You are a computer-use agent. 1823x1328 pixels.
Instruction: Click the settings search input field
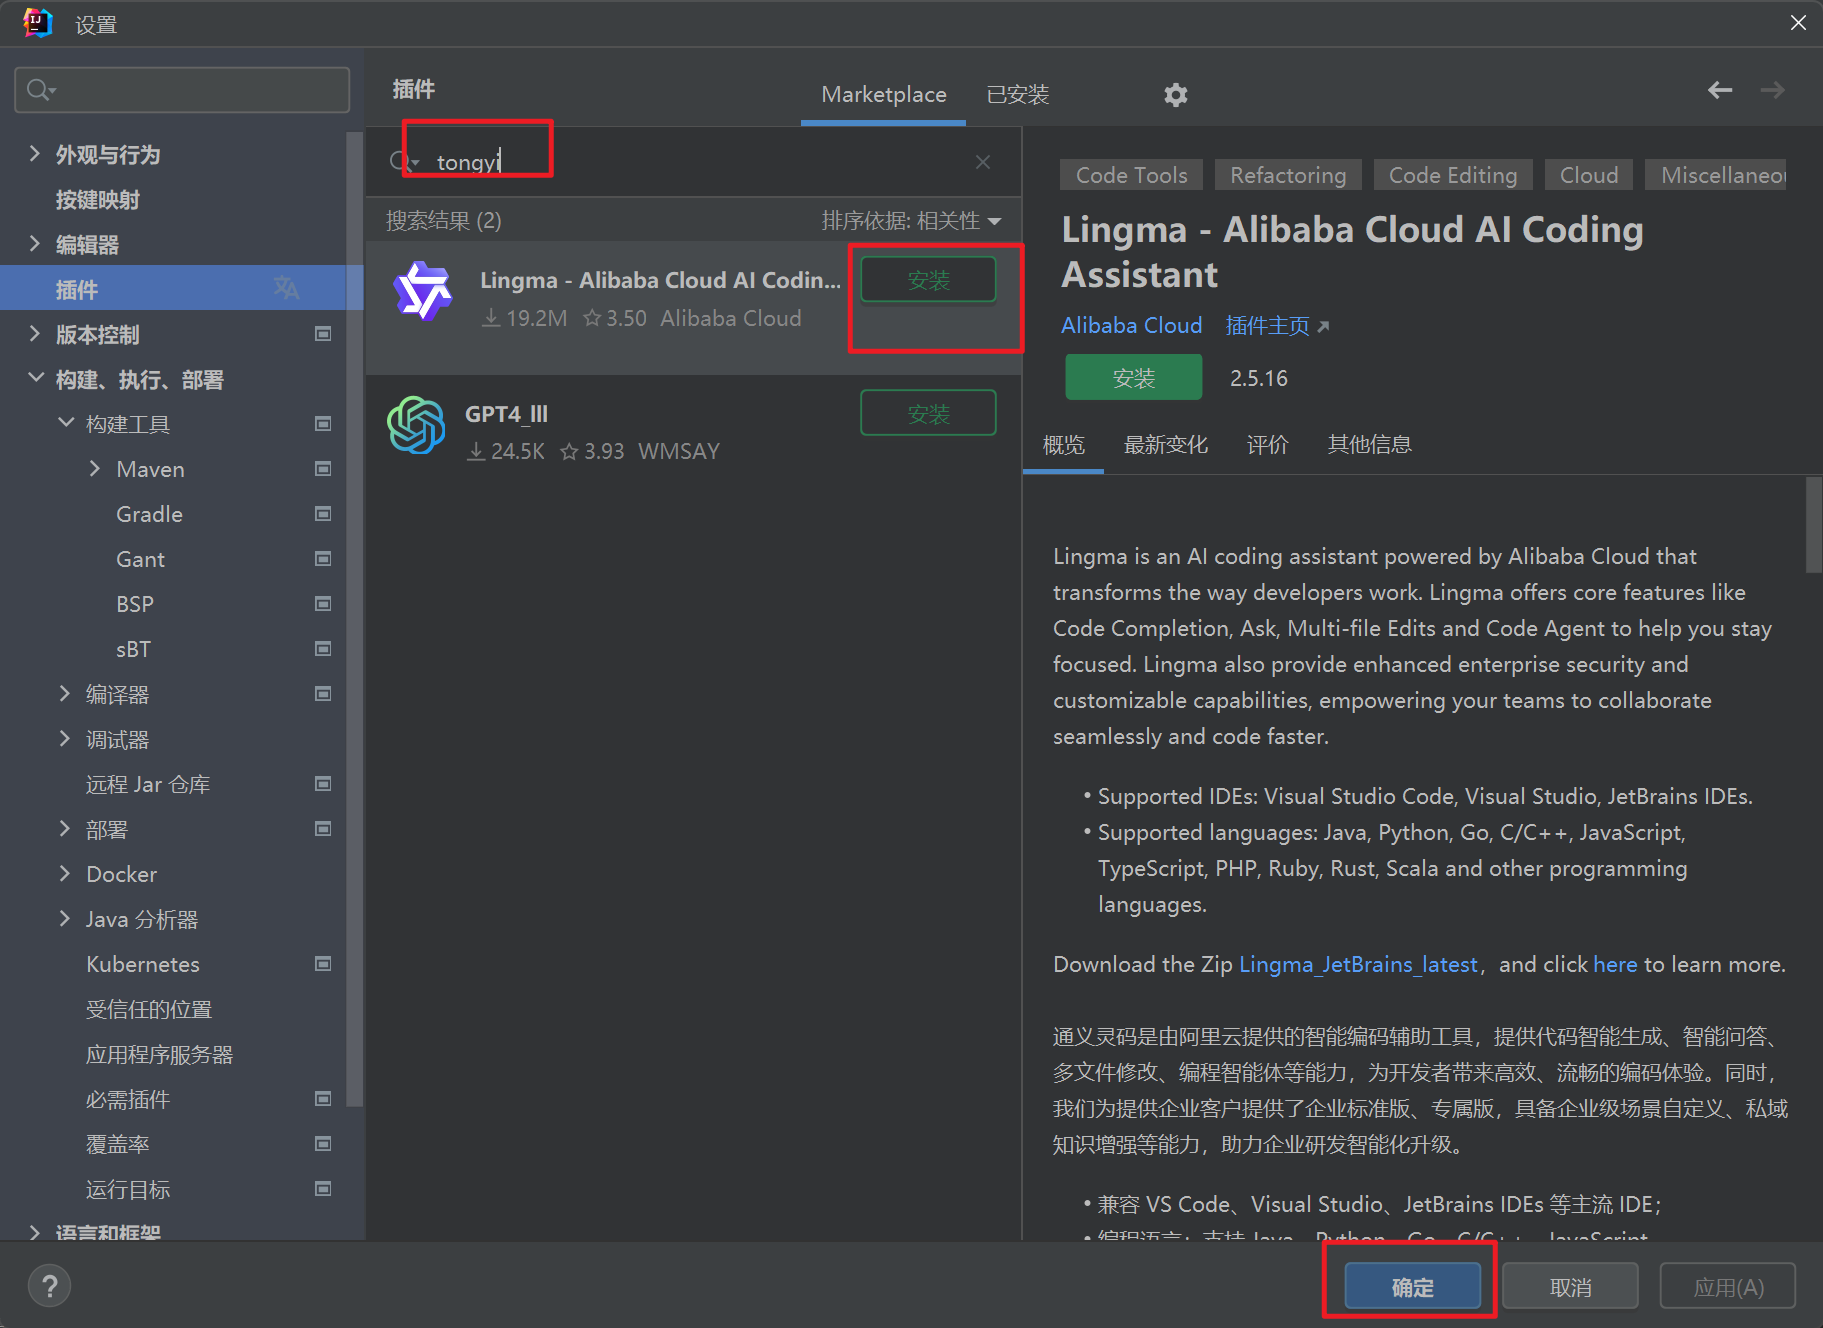tap(190, 91)
